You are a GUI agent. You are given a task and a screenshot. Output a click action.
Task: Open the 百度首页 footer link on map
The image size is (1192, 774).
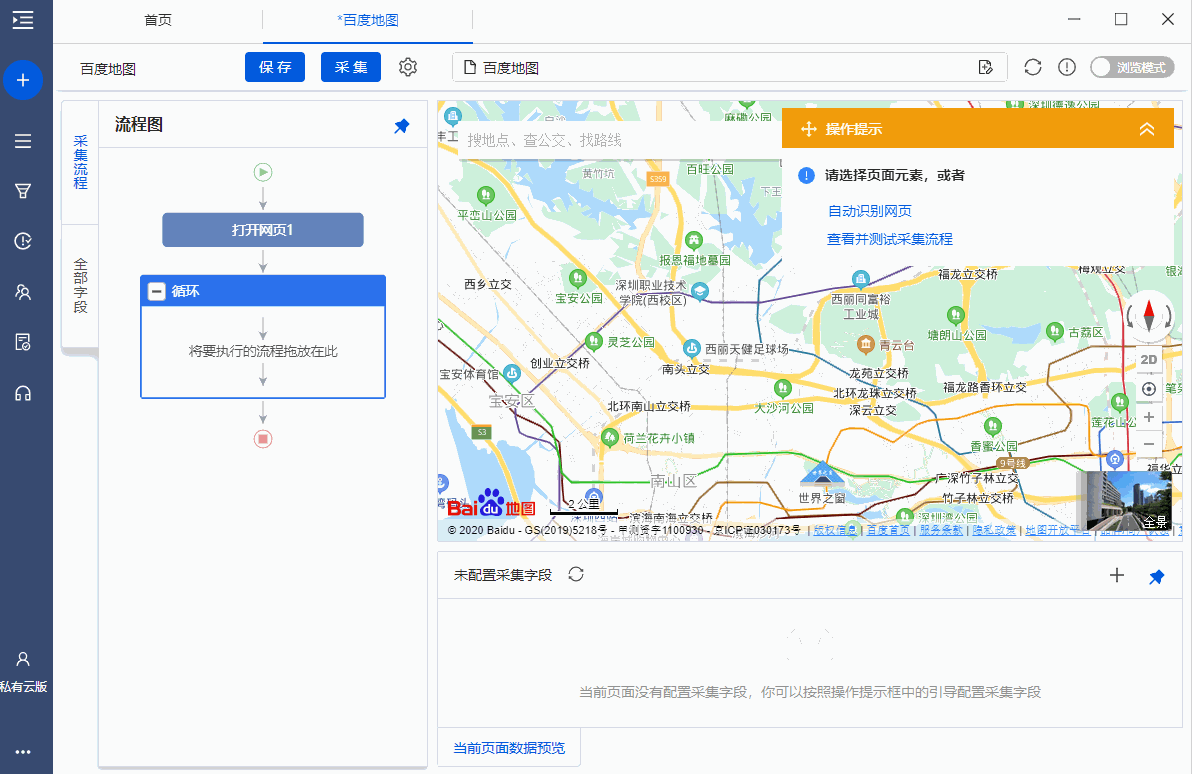[x=889, y=530]
